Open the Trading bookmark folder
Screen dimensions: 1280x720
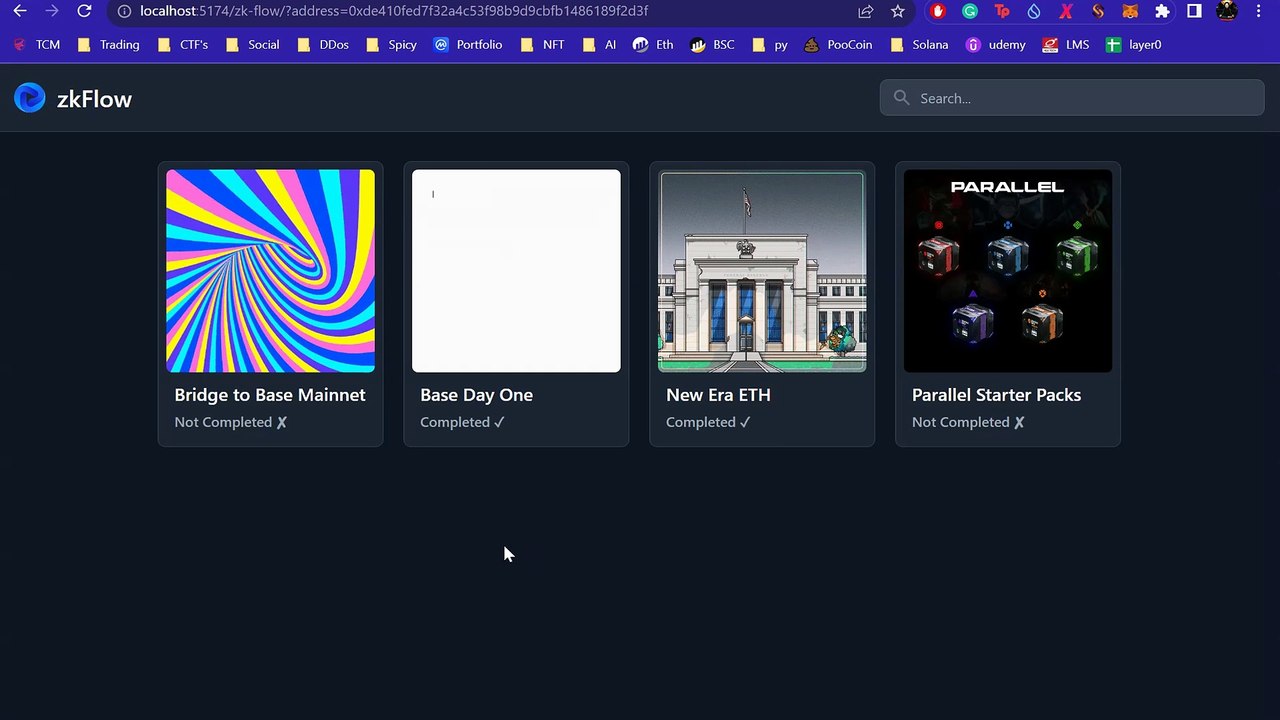pos(108,45)
